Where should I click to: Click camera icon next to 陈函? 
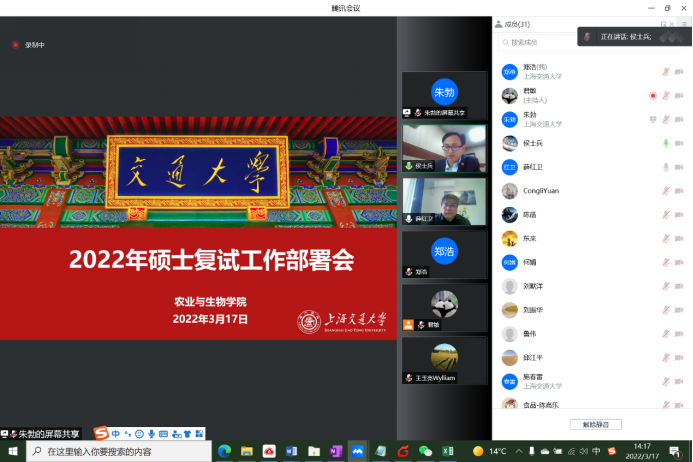[679, 215]
